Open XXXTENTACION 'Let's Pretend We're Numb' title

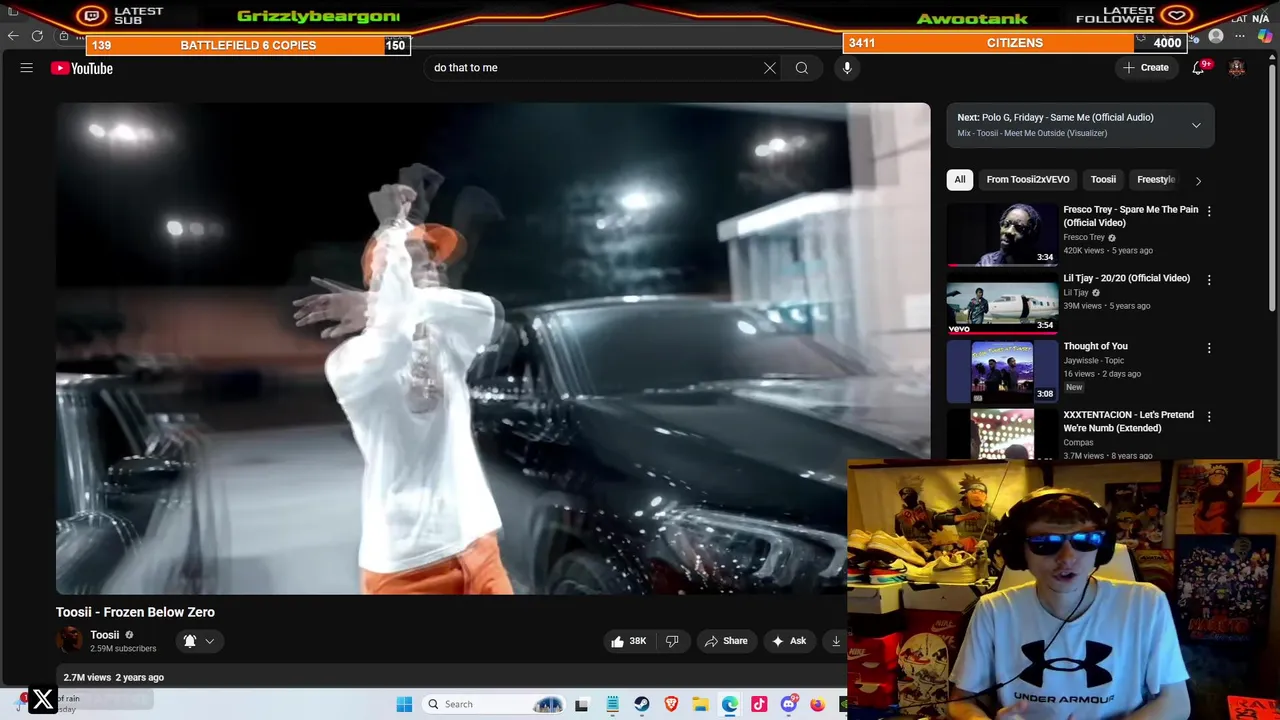[1128, 421]
